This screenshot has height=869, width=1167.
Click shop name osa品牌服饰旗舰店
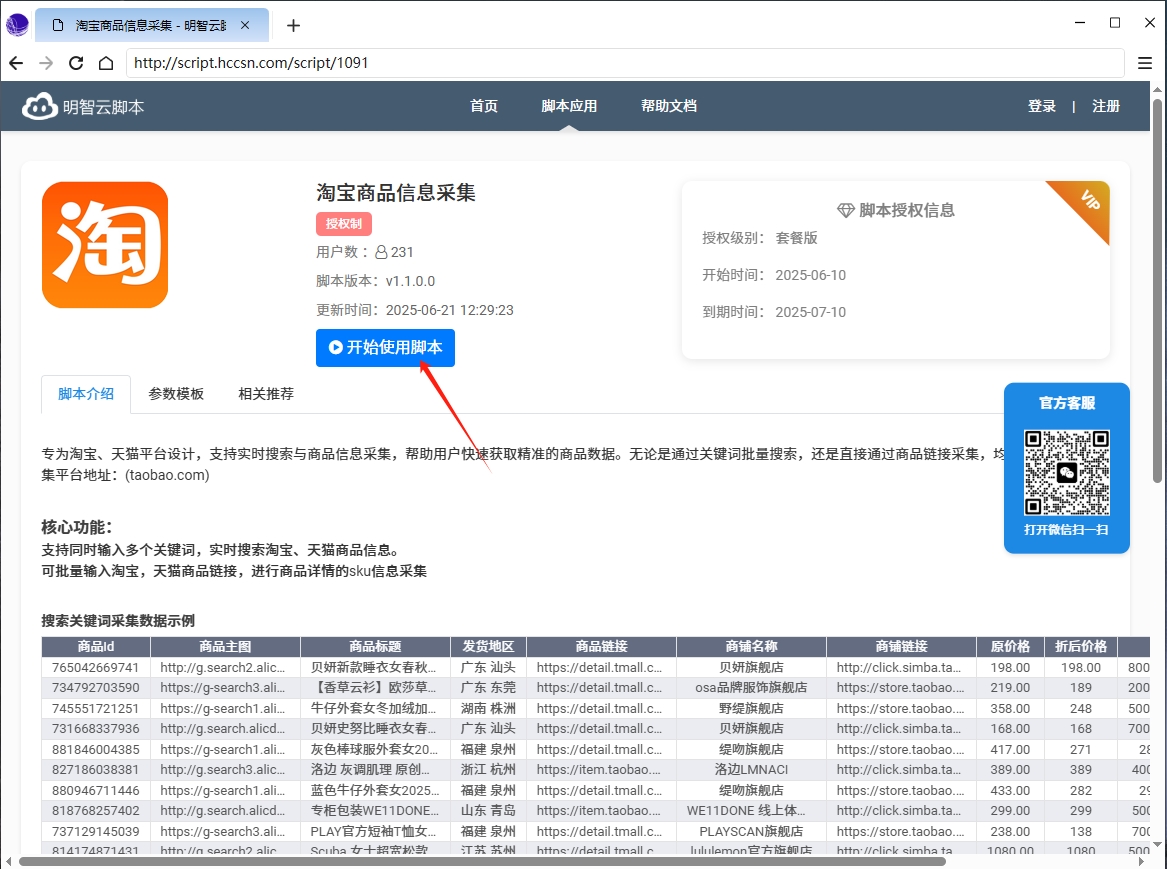point(751,687)
